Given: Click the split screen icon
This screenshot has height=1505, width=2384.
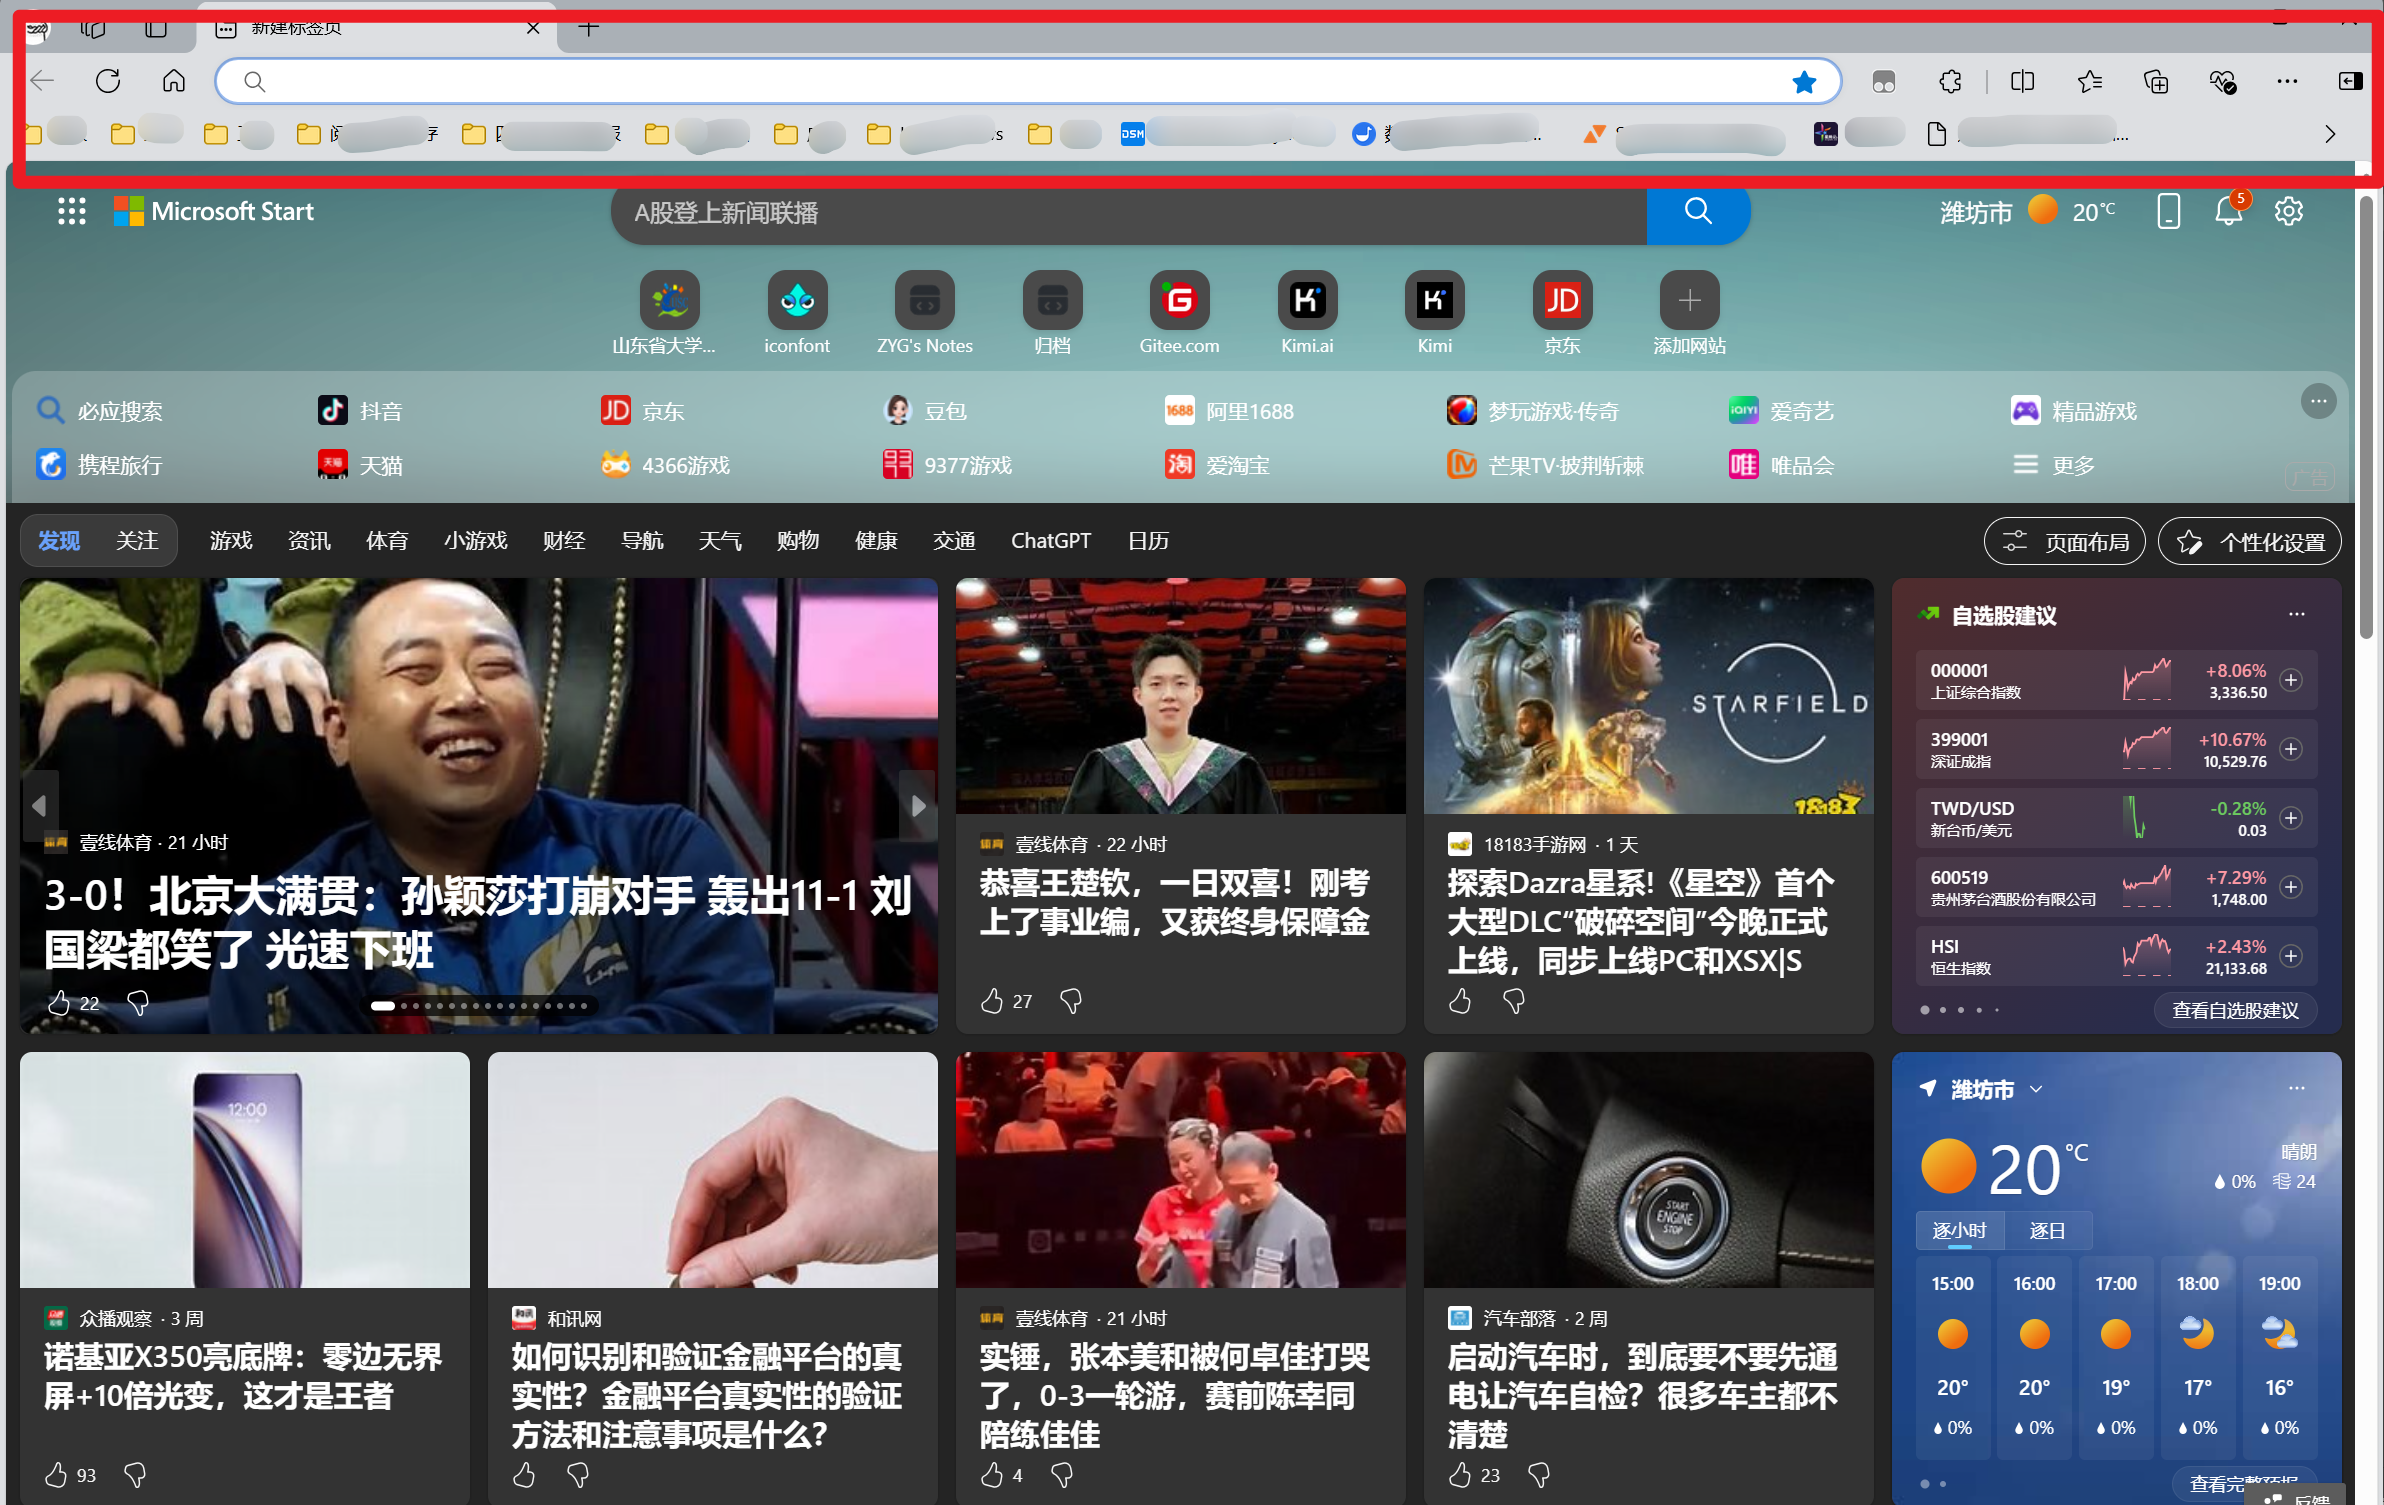Looking at the screenshot, I should [2022, 82].
